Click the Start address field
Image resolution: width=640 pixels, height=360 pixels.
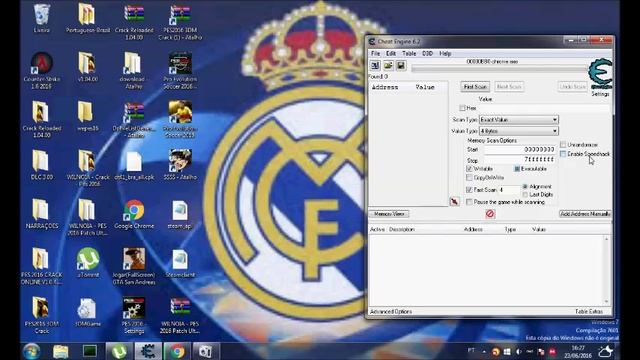coord(519,150)
